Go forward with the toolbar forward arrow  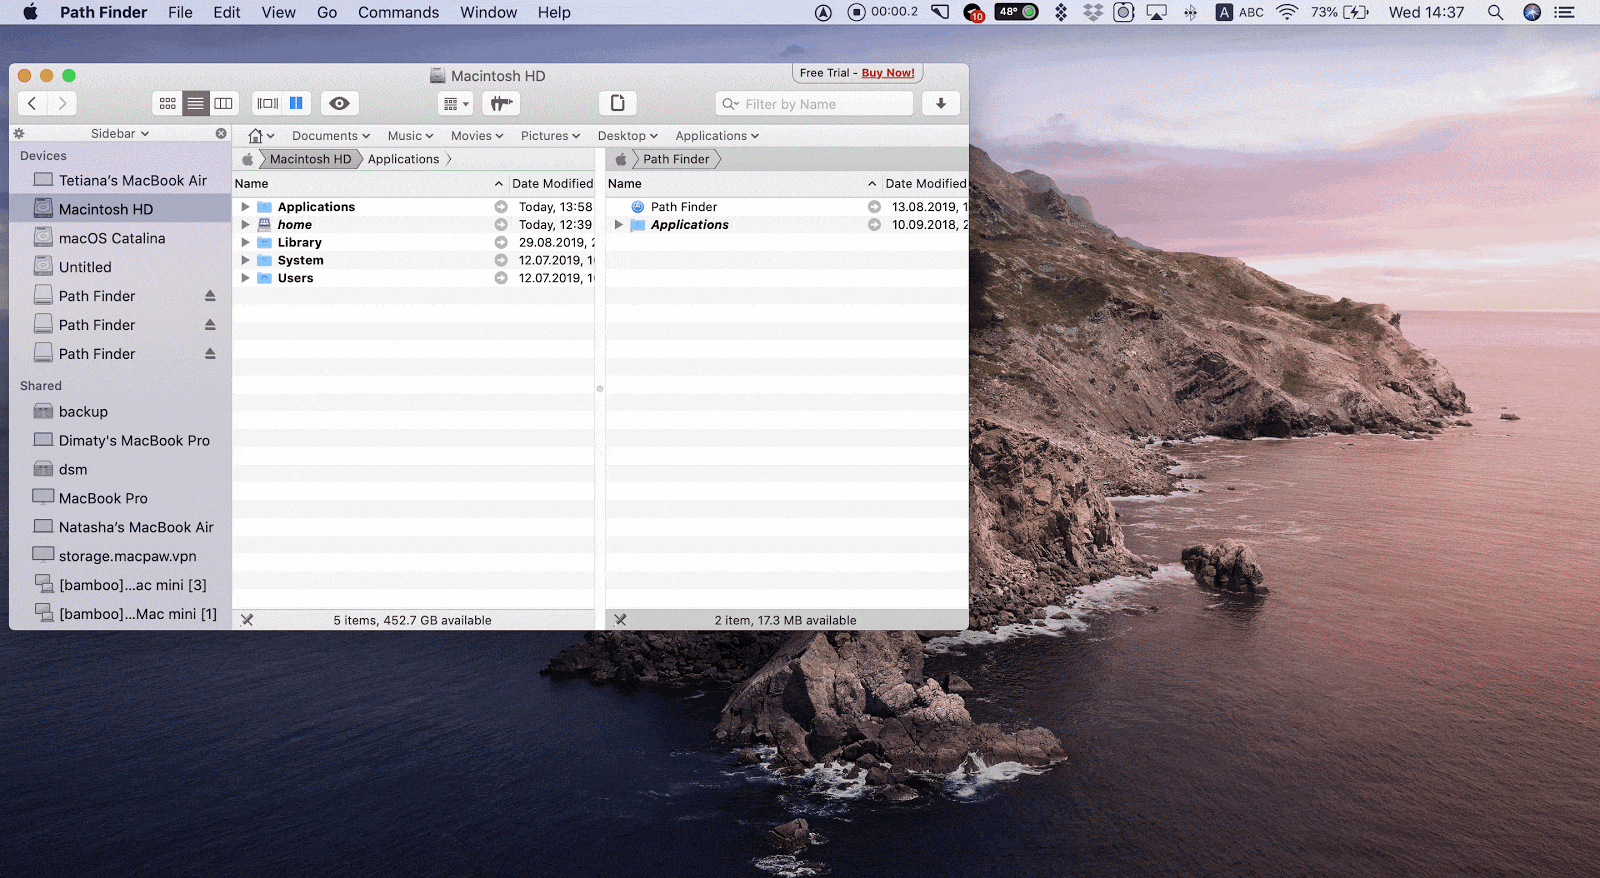click(62, 103)
